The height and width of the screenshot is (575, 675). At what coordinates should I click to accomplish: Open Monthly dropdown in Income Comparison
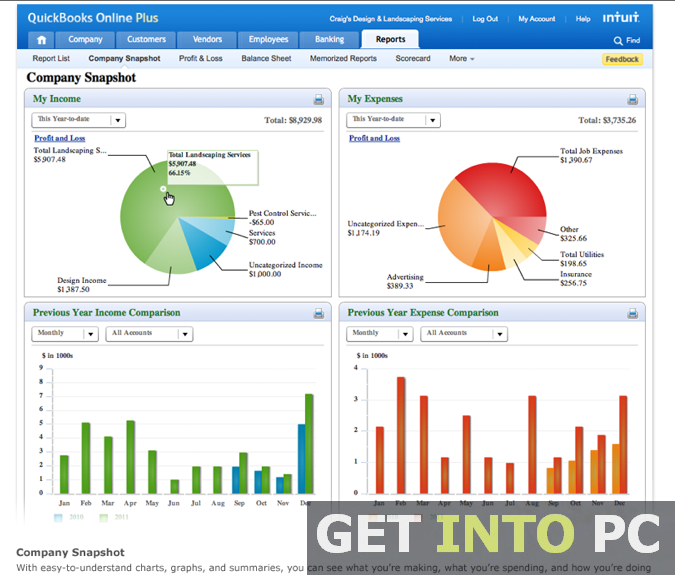pos(65,334)
